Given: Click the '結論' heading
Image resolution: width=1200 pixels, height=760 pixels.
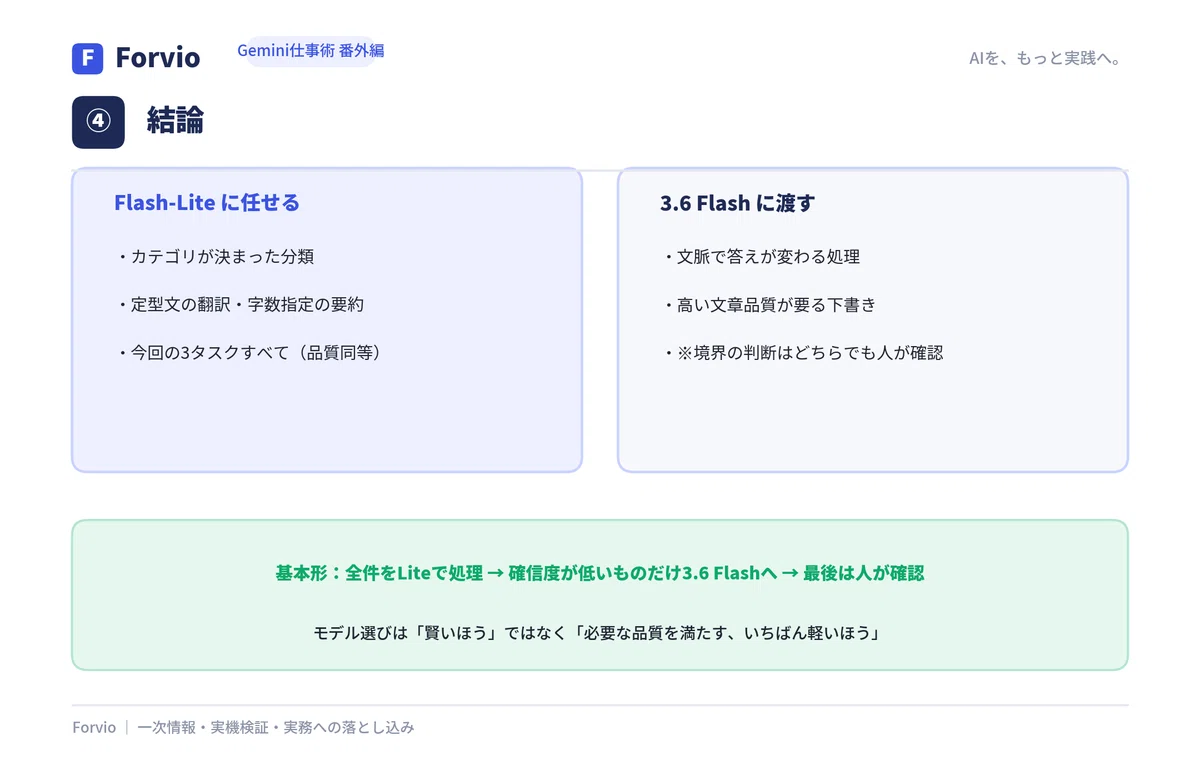Looking at the screenshot, I should 175,121.
